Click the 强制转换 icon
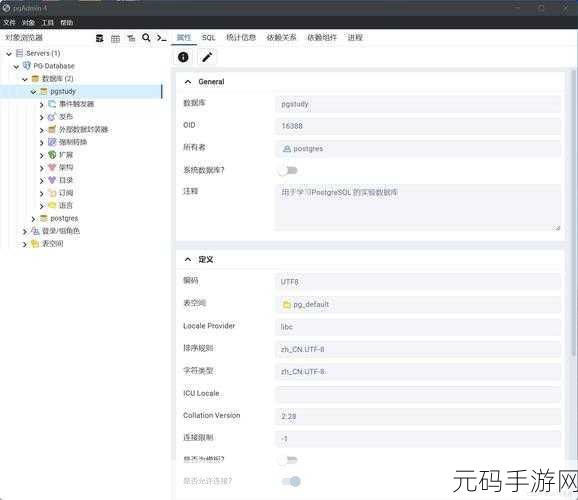This screenshot has height=500, width=578. (52, 142)
